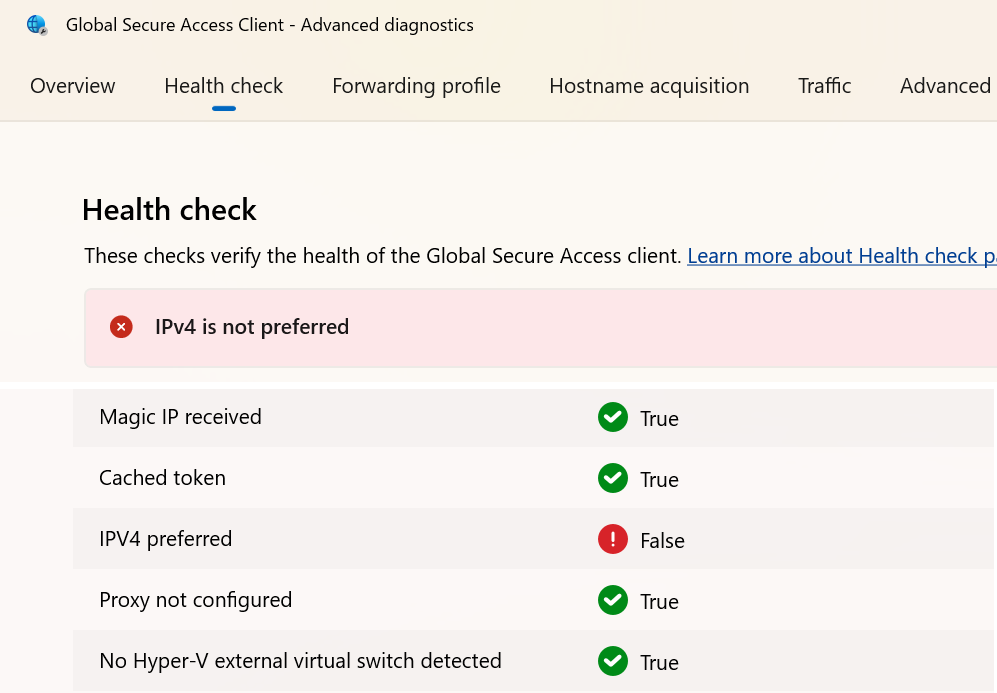Click the red error icon in banner
This screenshot has width=997, height=693.
point(121,327)
